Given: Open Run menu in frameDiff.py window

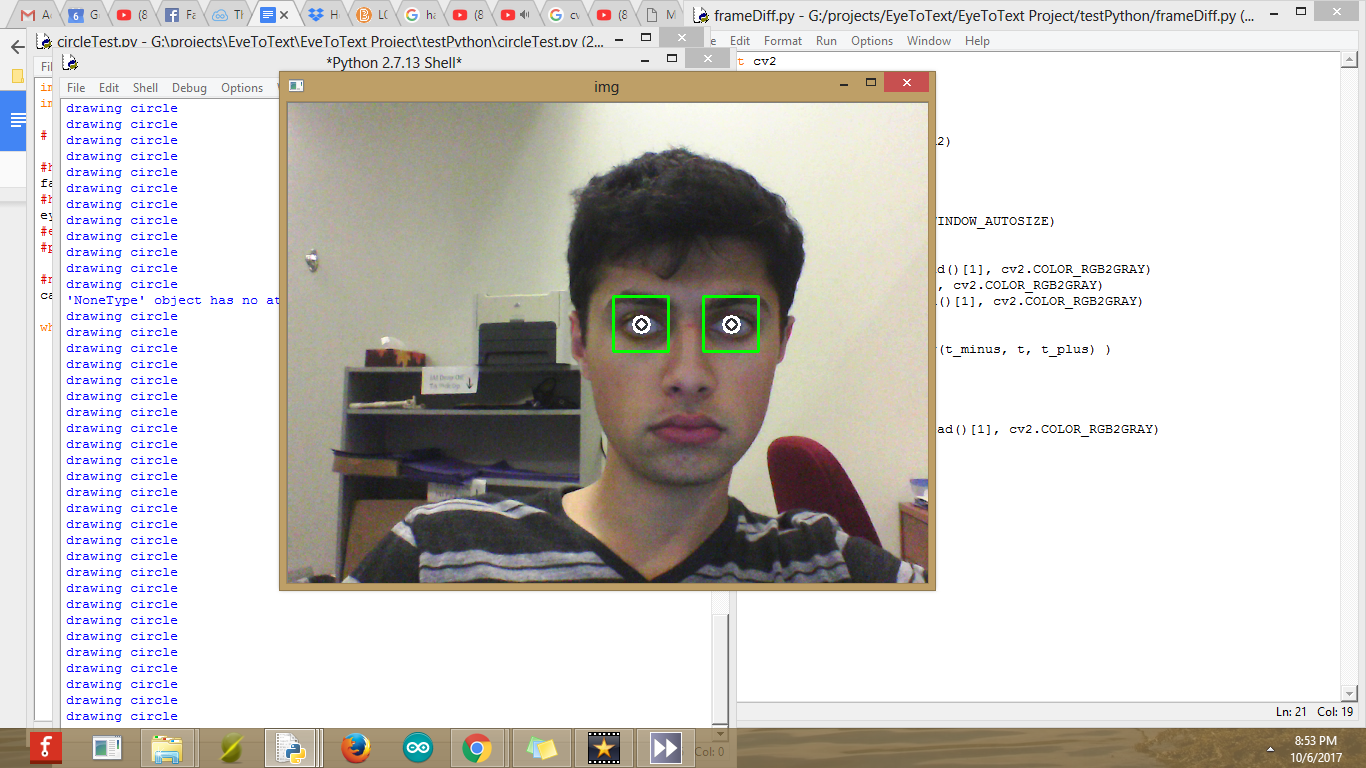Looking at the screenshot, I should pyautogui.click(x=826, y=41).
